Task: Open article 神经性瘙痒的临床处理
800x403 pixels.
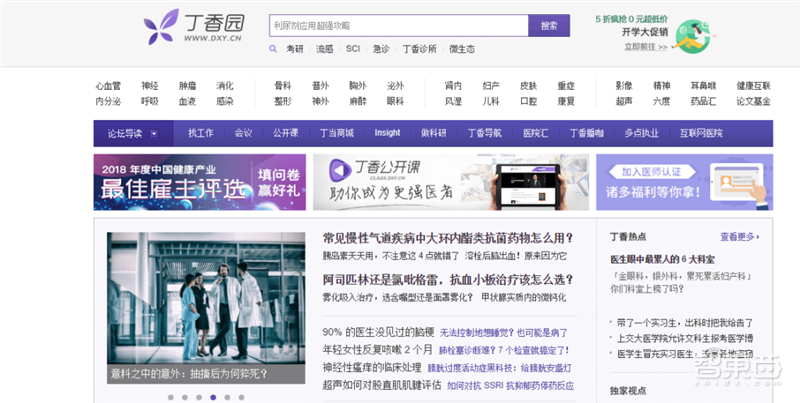Action: [372, 367]
